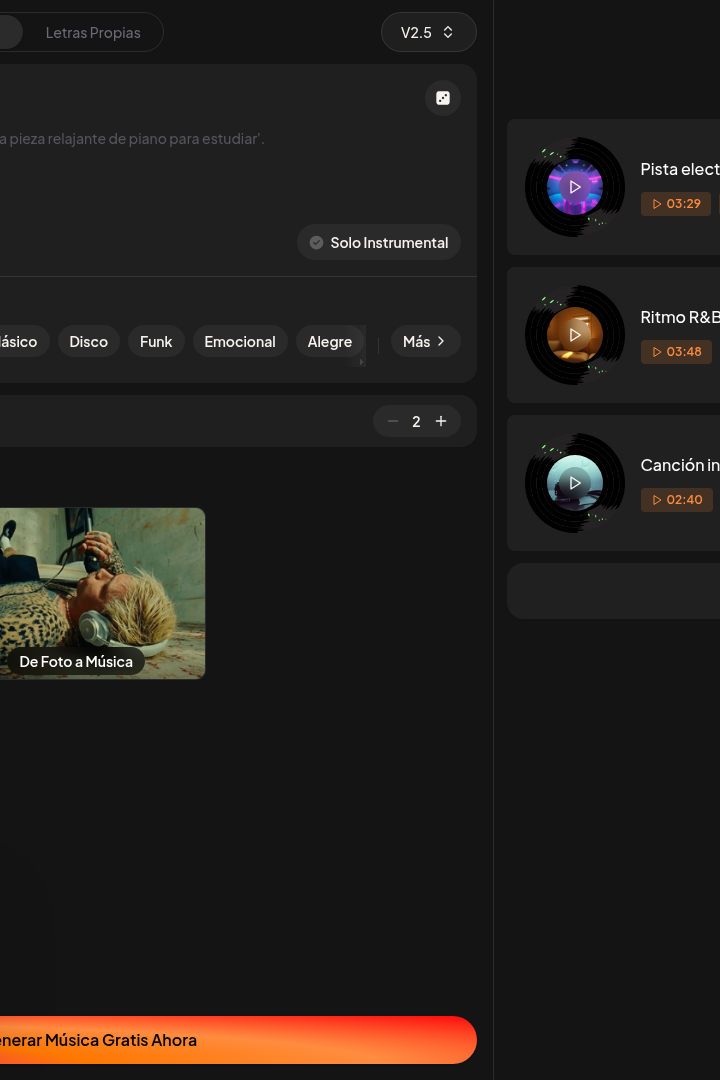Click the Pista elect track title

click(x=680, y=169)
